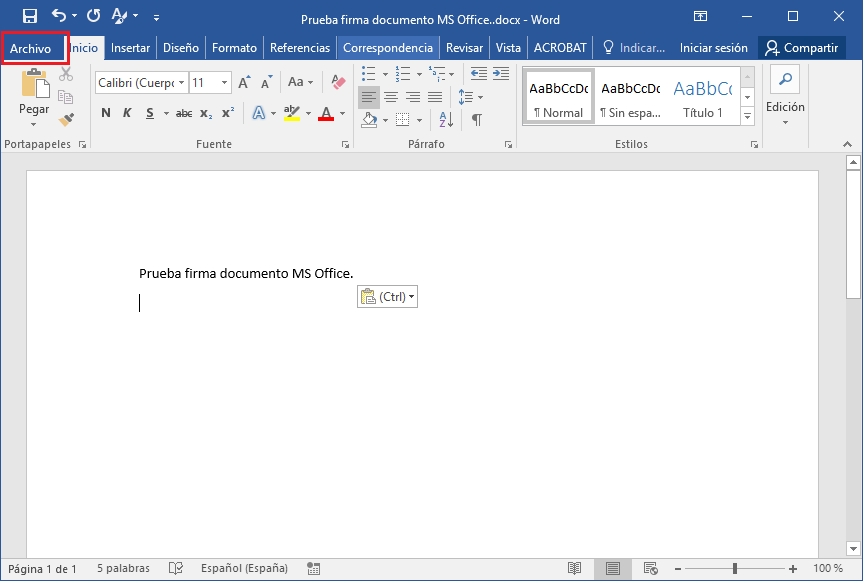This screenshot has width=863, height=581.
Task: Toggle Bold formatting (N button)
Action: (106, 114)
